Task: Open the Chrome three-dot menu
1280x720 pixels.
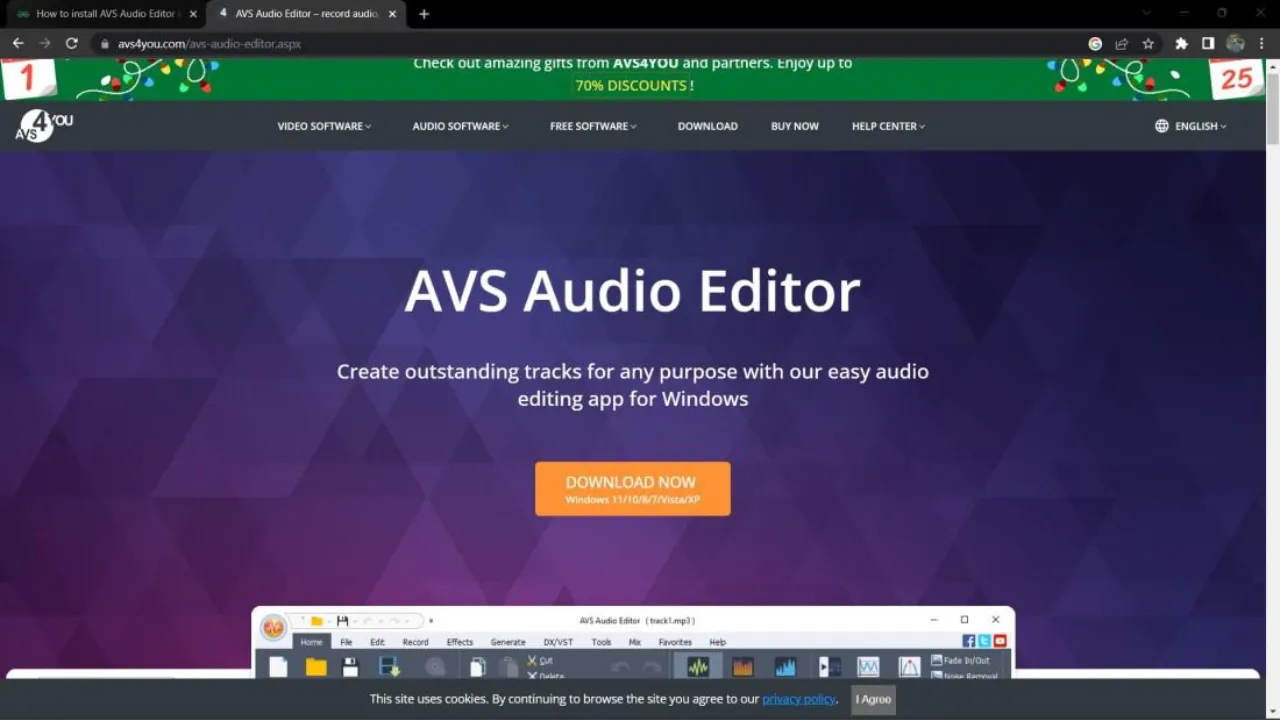Action: point(1262,44)
